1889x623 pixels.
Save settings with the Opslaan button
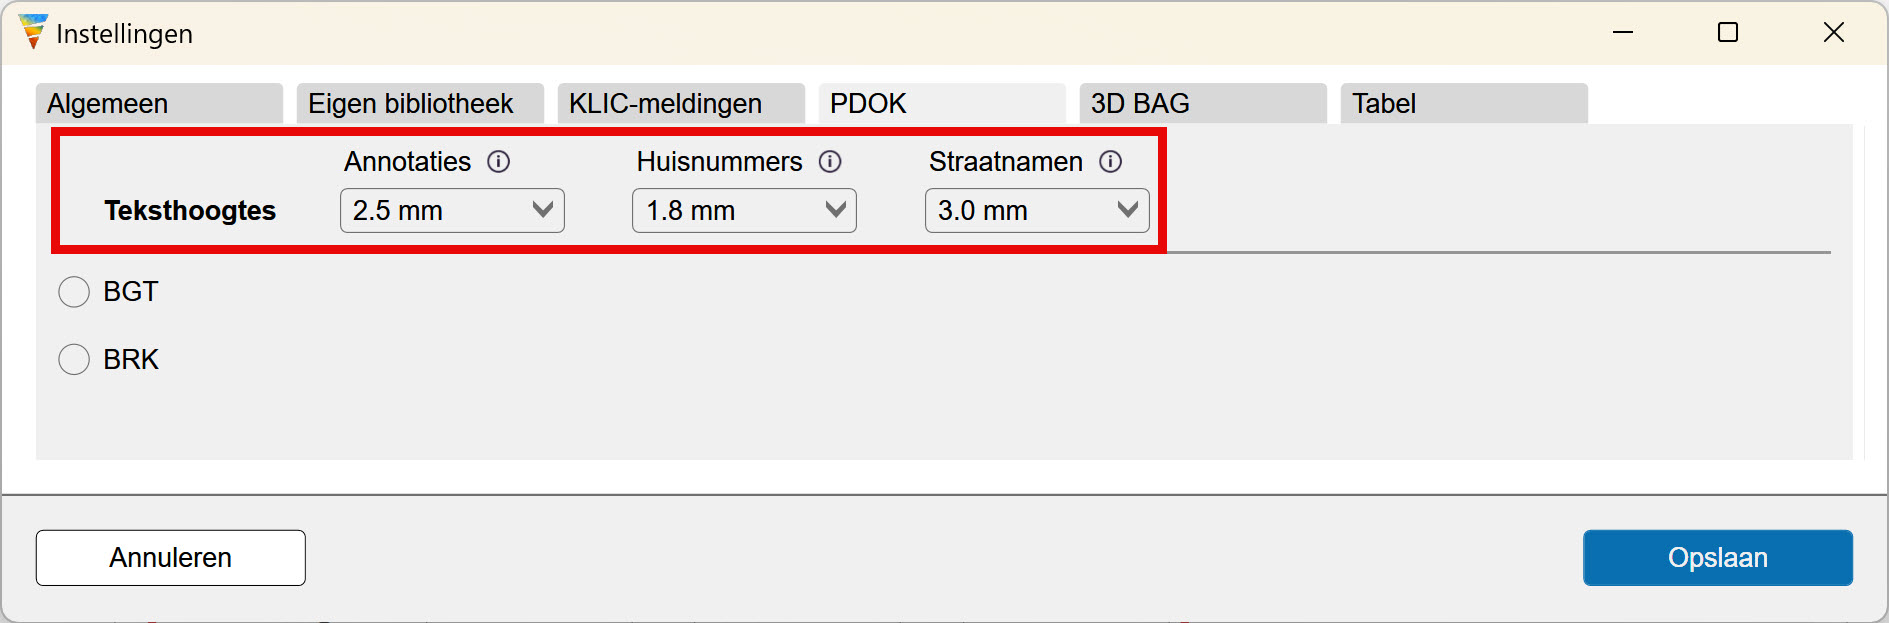click(x=1717, y=558)
